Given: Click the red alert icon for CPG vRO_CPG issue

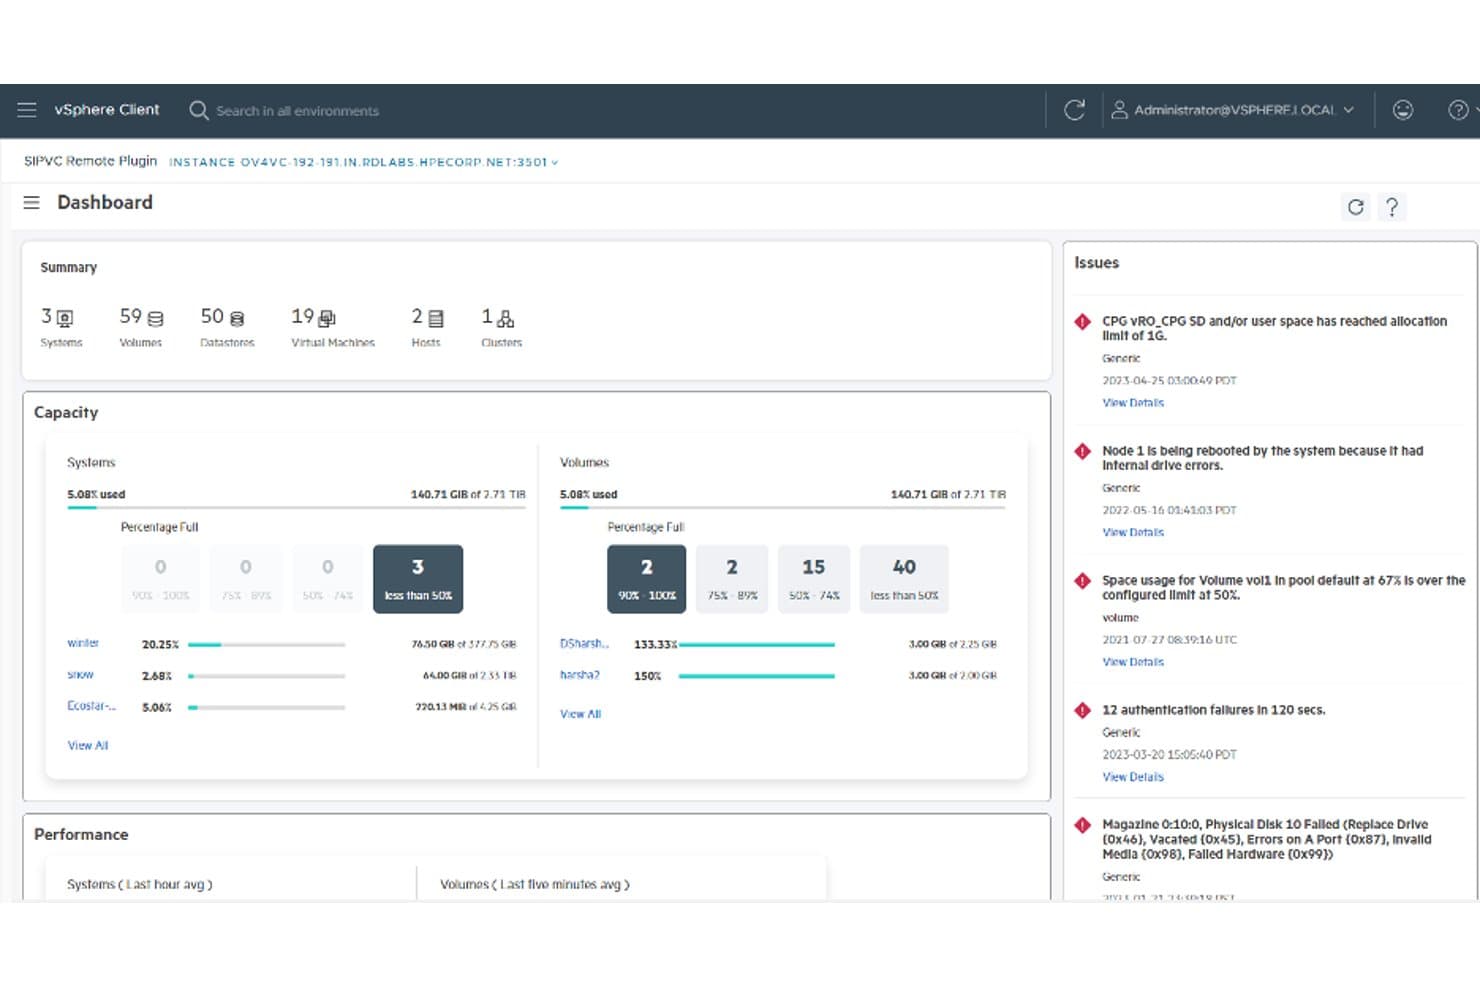Looking at the screenshot, I should pyautogui.click(x=1083, y=322).
